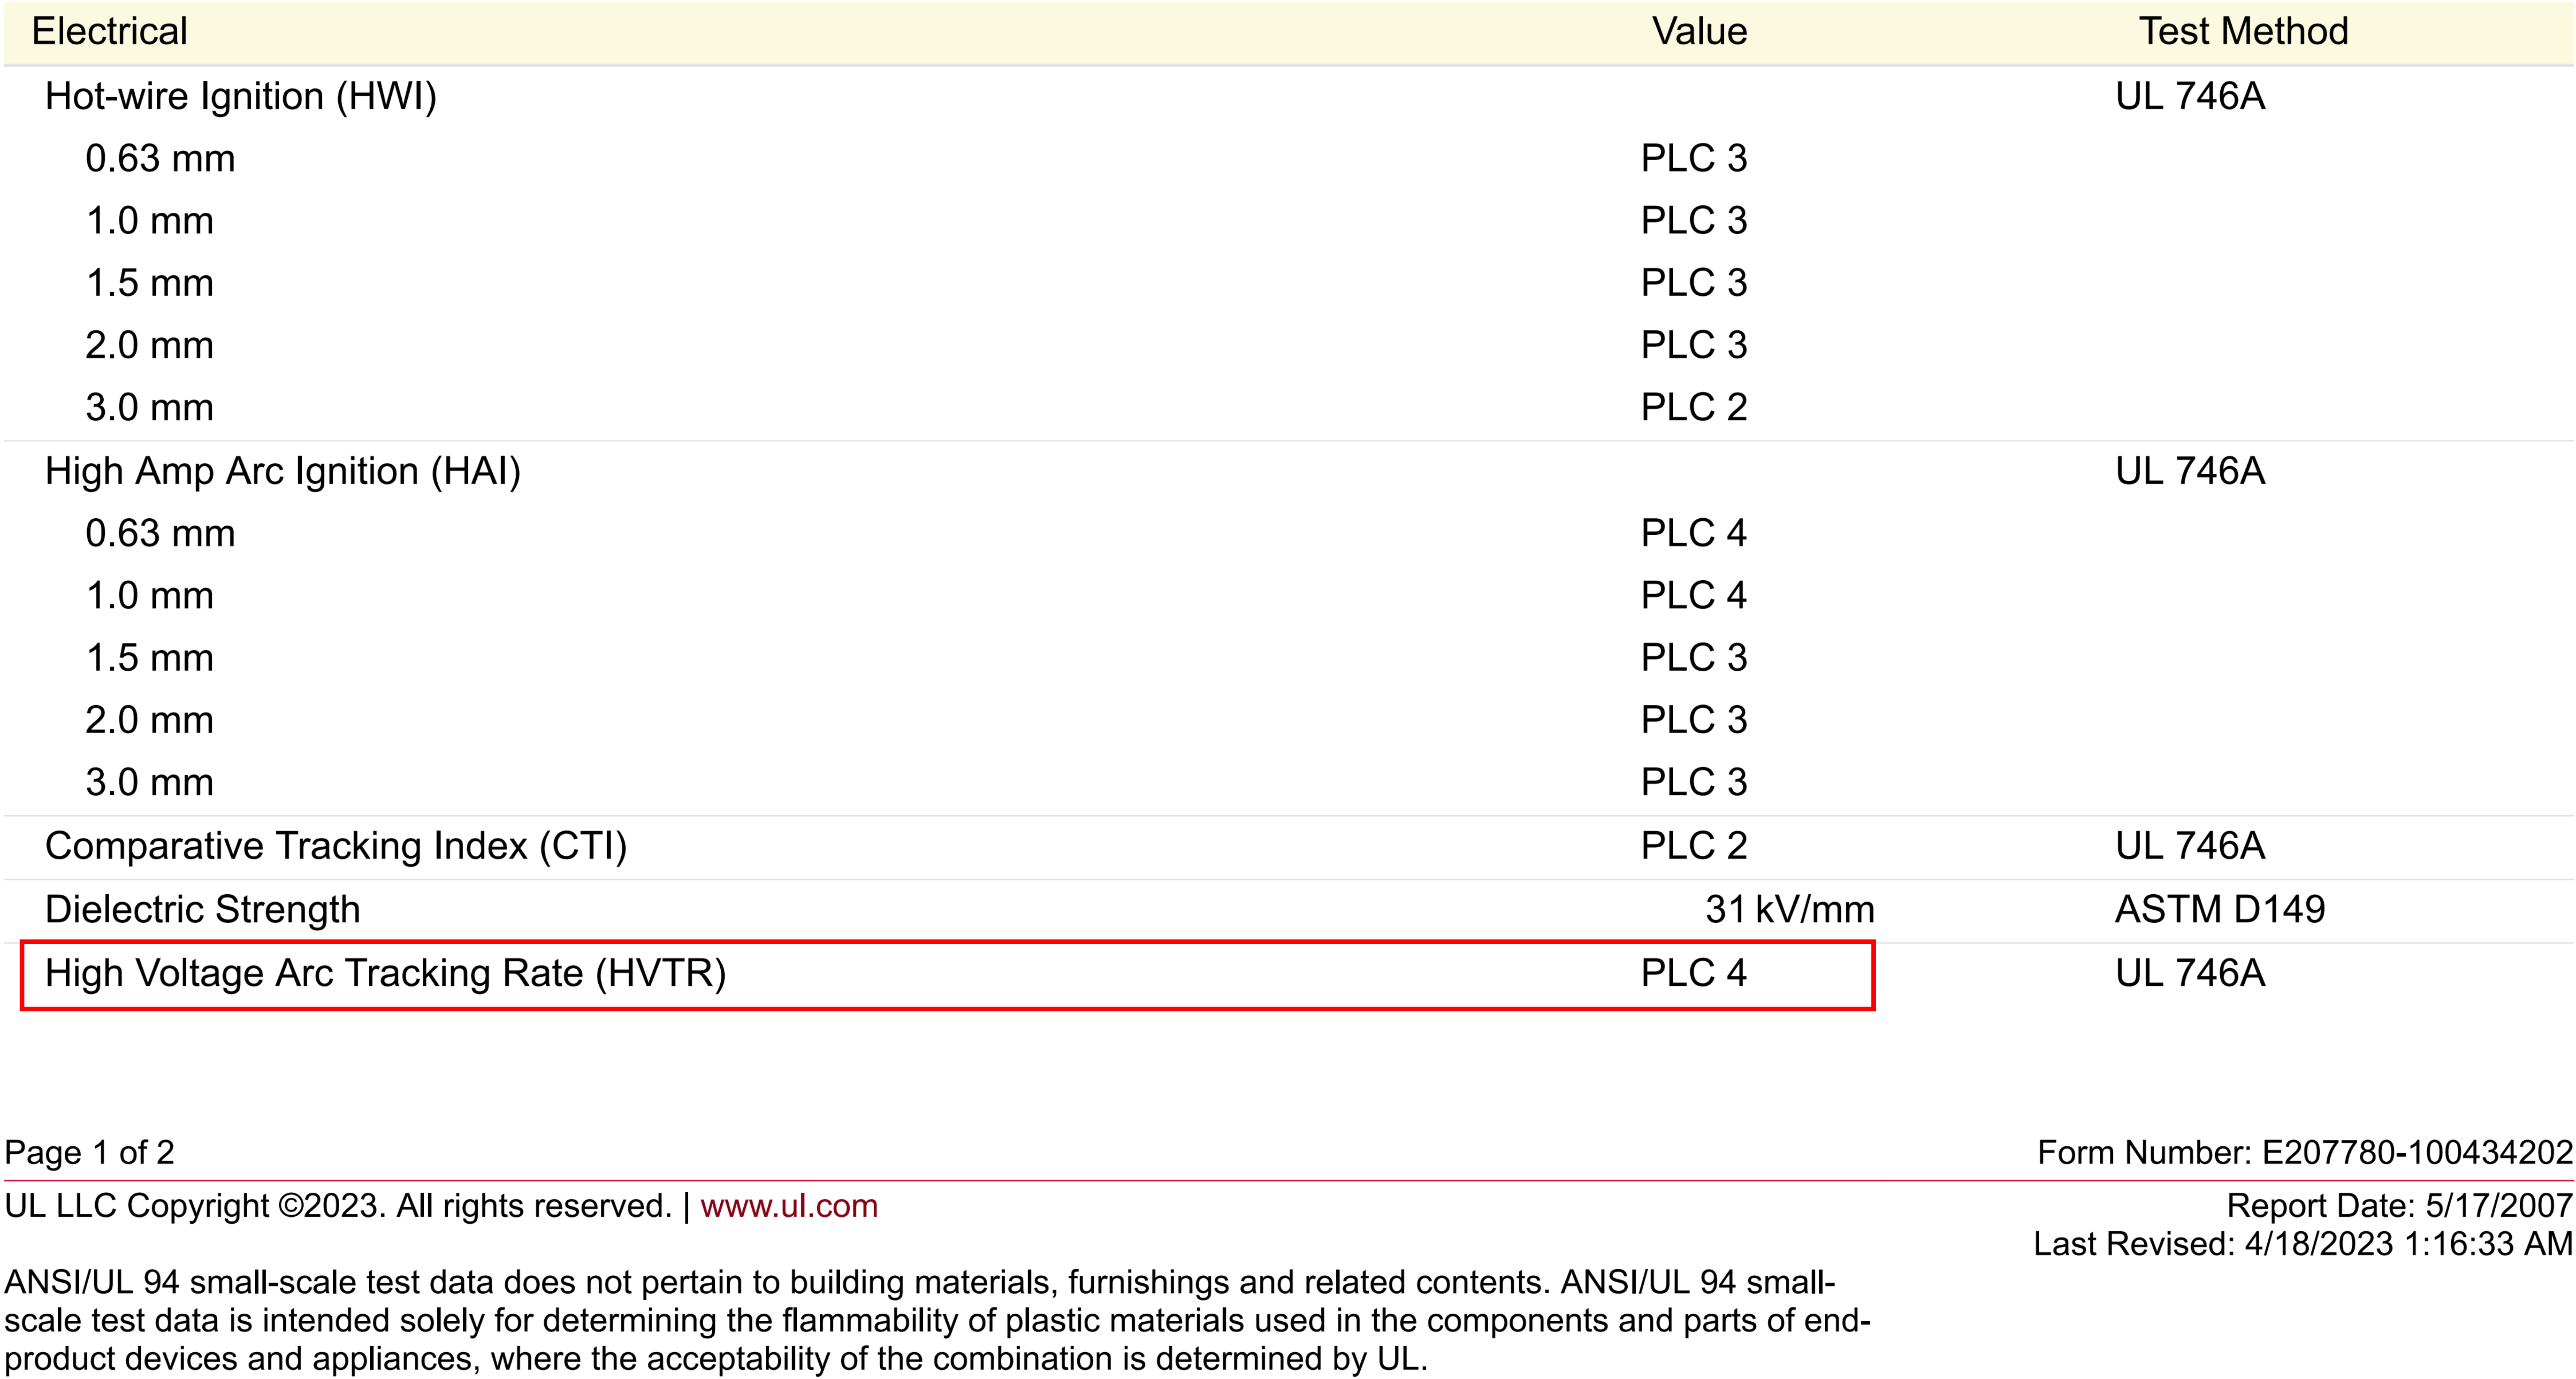Select the "Comparative Tracking Index (CTI)" label
The height and width of the screenshot is (1379, 2576).
pyautogui.click(x=336, y=847)
